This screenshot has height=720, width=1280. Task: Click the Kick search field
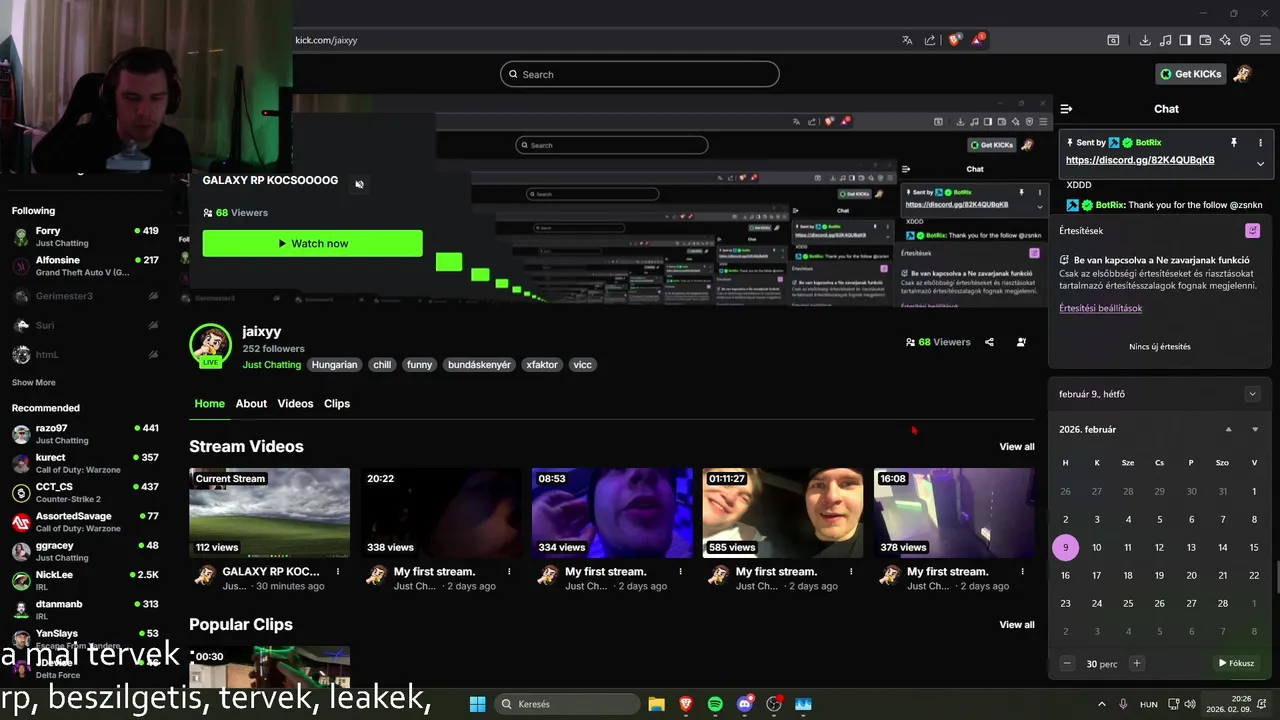pos(640,74)
